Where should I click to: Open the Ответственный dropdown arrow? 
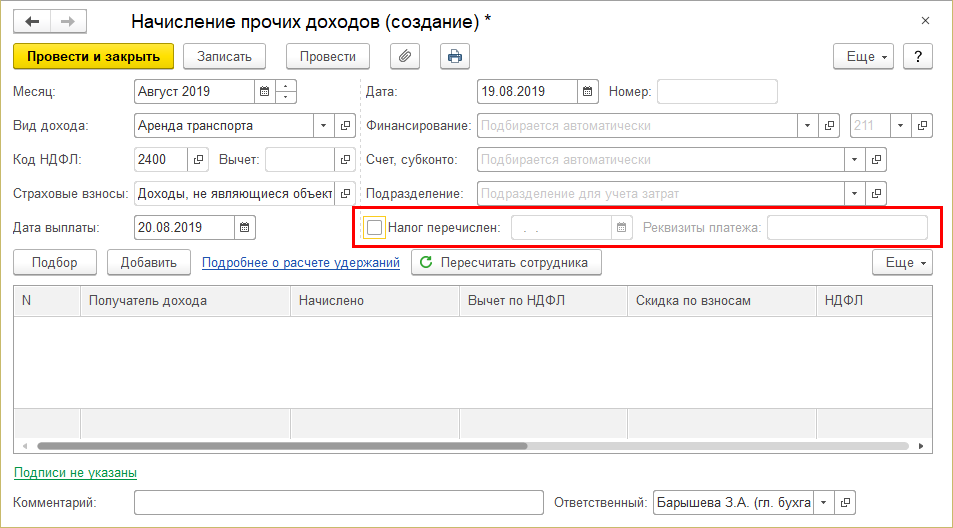pos(822,502)
